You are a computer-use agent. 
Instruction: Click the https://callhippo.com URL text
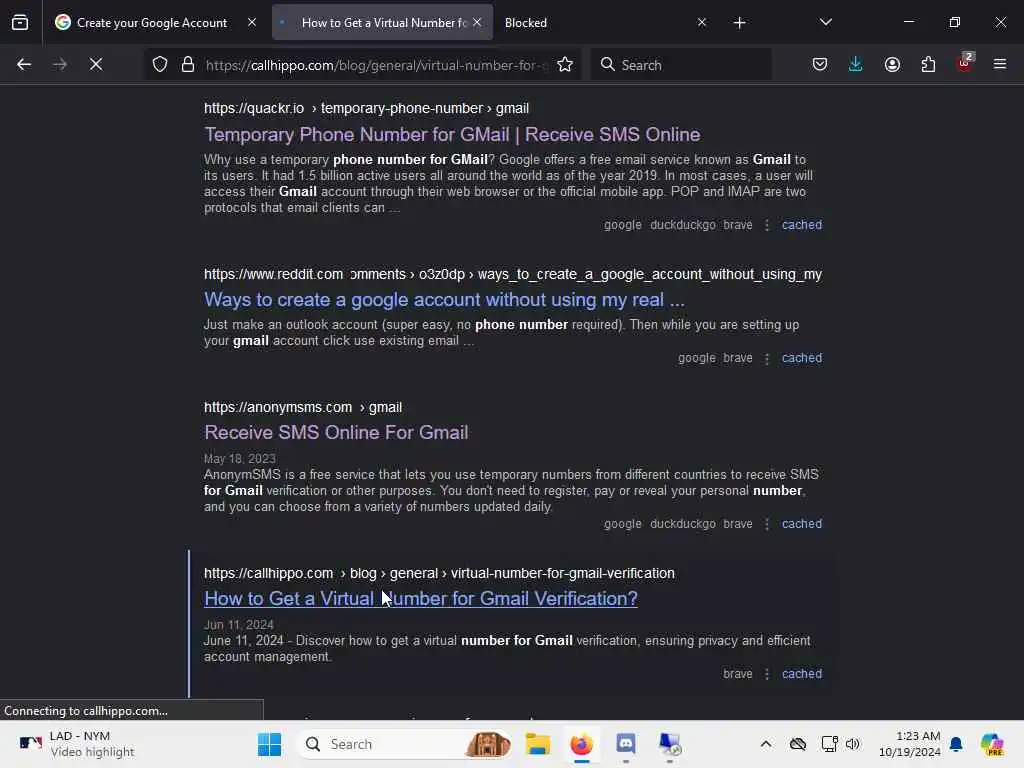pyautogui.click(x=268, y=573)
